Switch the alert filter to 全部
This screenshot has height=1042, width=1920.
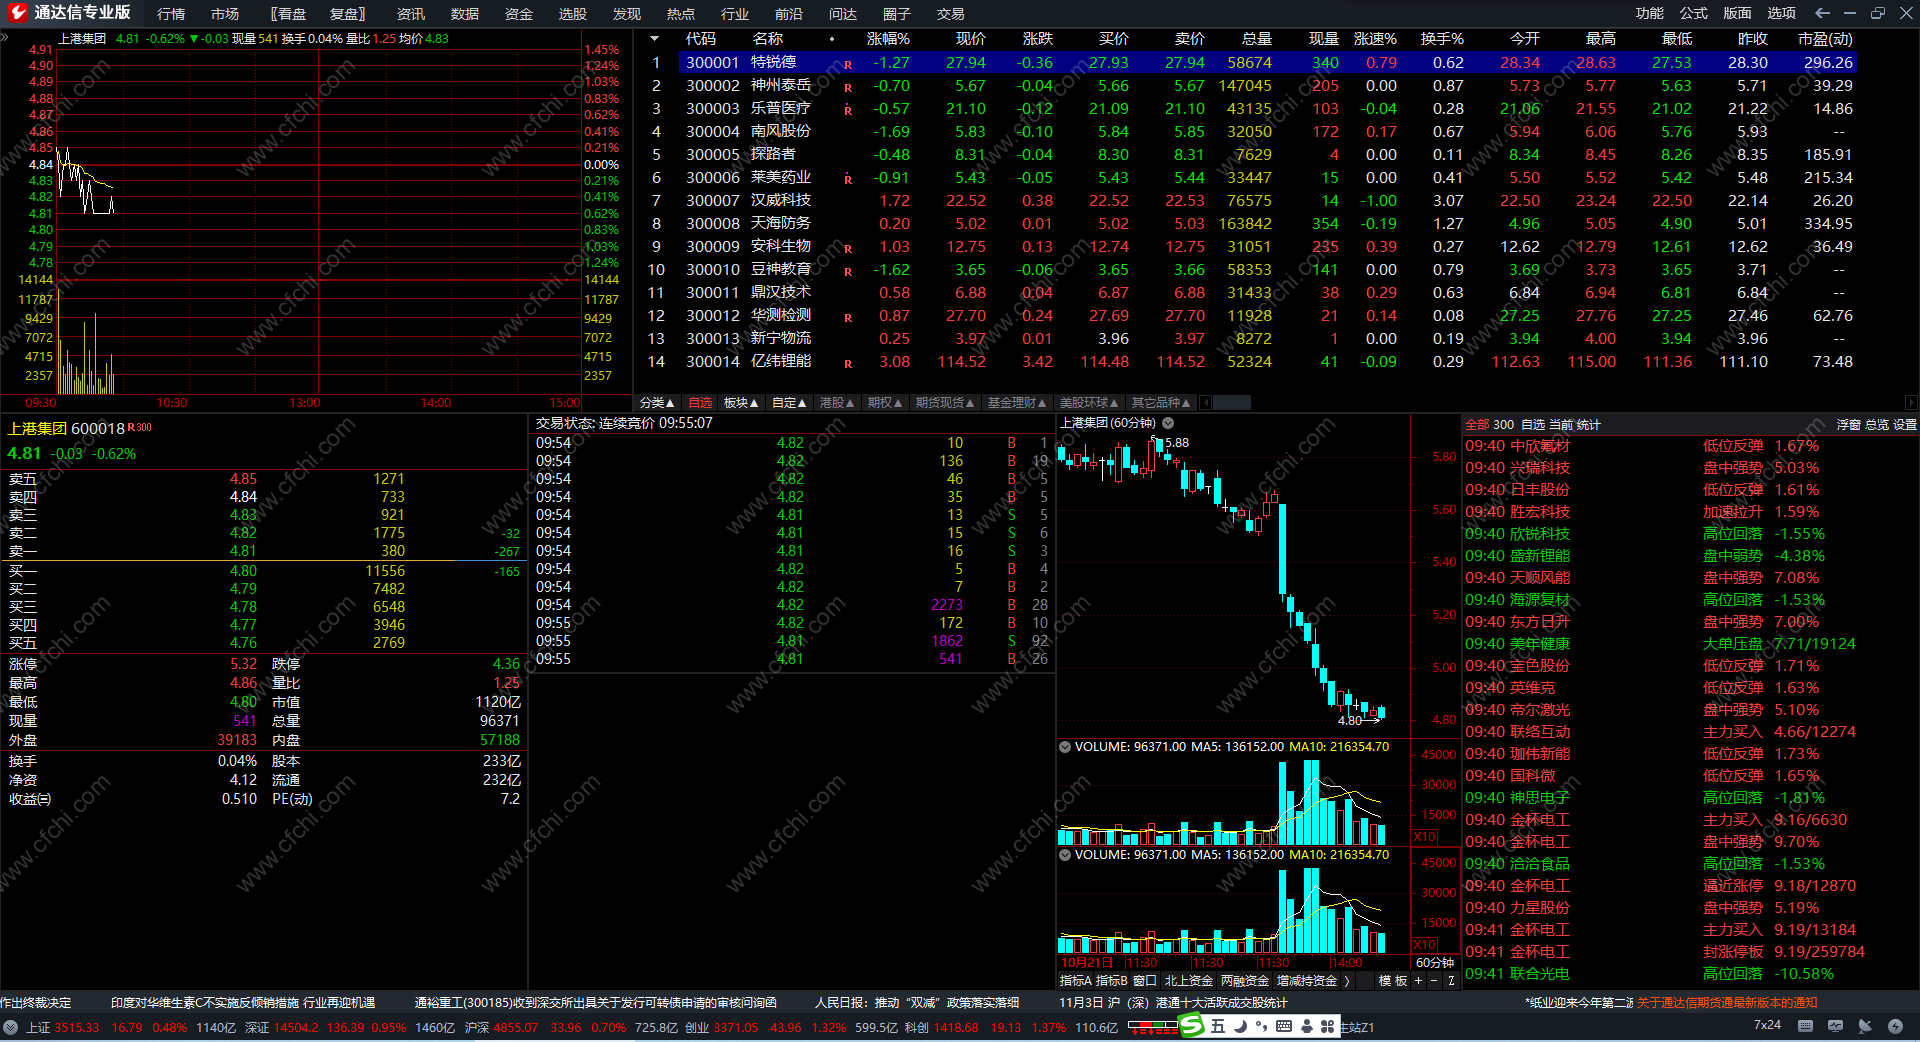1477,425
